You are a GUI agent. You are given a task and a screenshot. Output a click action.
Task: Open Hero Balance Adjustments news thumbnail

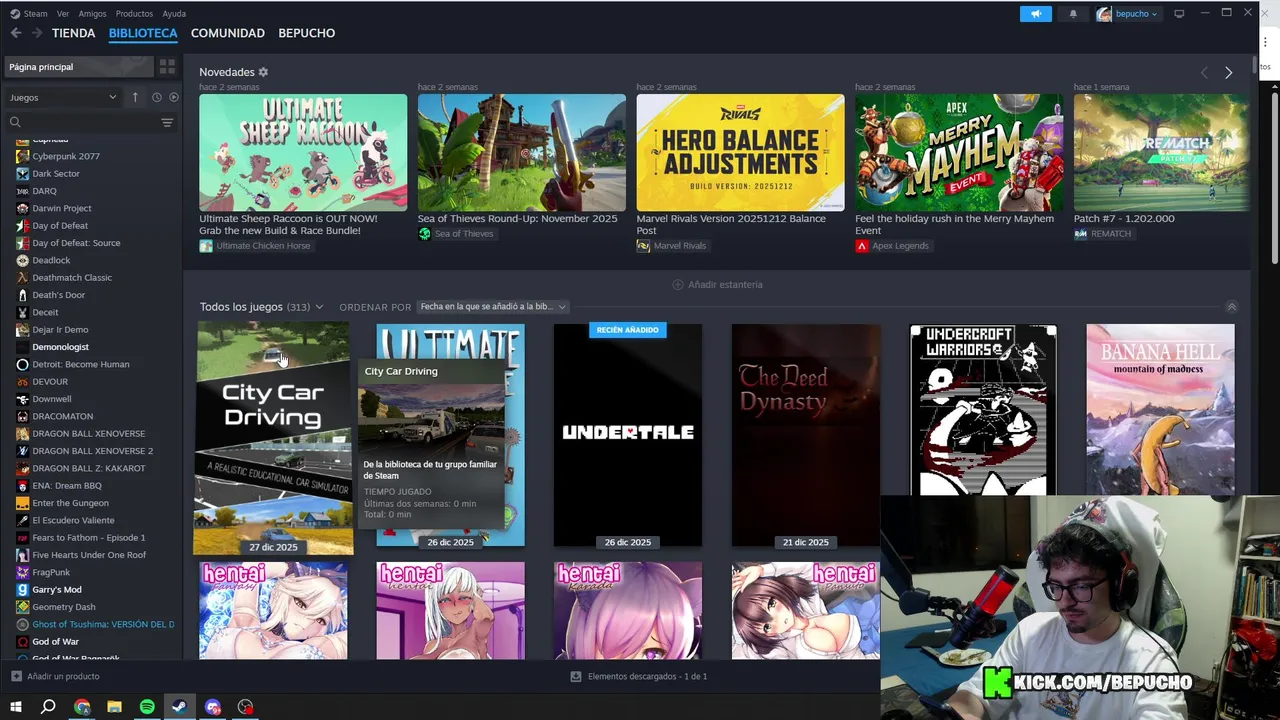pyautogui.click(x=740, y=152)
